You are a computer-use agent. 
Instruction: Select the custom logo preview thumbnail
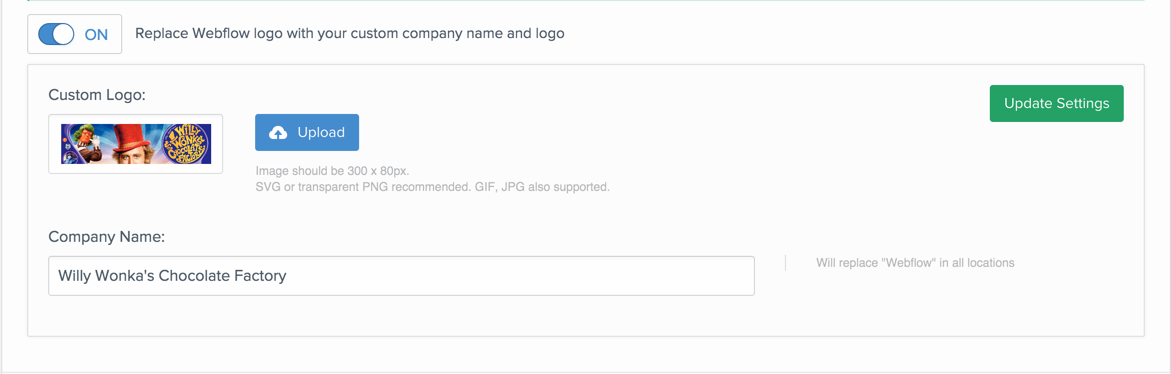136,144
